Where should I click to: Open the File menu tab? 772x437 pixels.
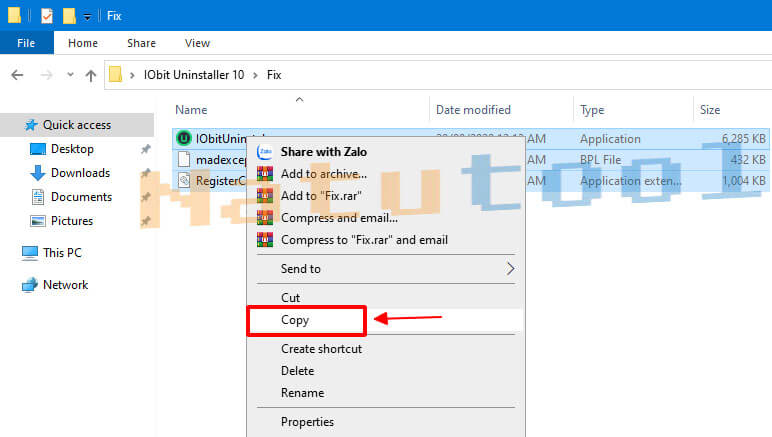pyautogui.click(x=27, y=43)
